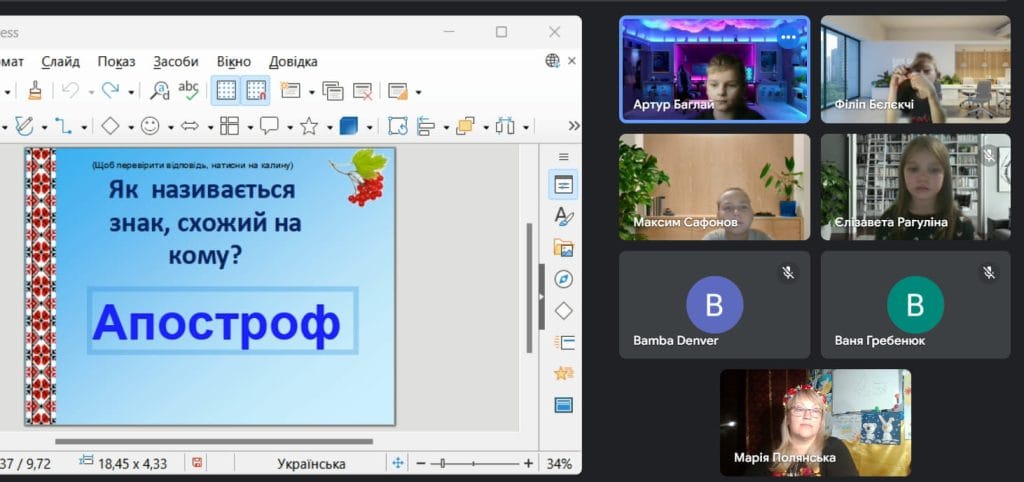1024x482 pixels.
Task: Expand the Callouts dropdown arrow
Action: pos(289,127)
